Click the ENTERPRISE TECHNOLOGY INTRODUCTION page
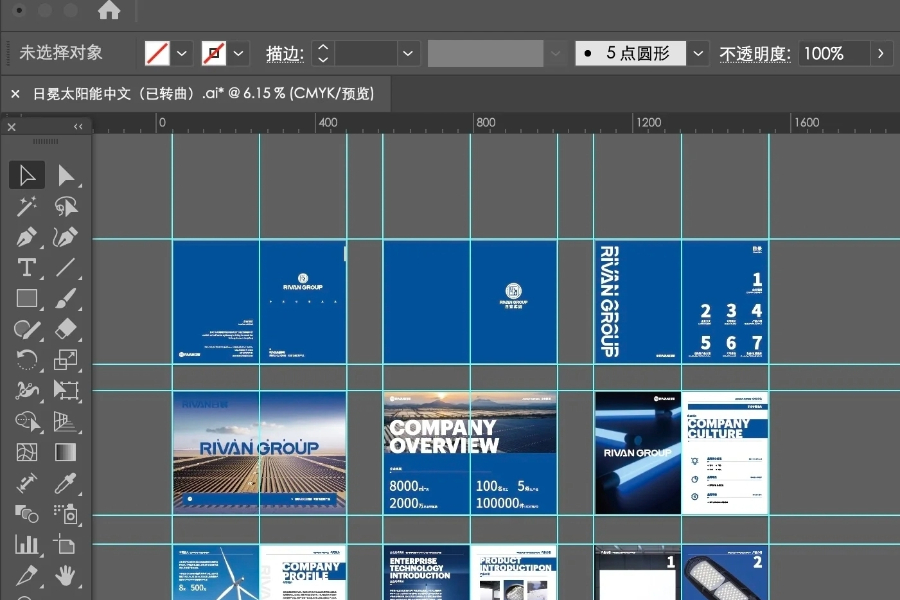 point(426,572)
